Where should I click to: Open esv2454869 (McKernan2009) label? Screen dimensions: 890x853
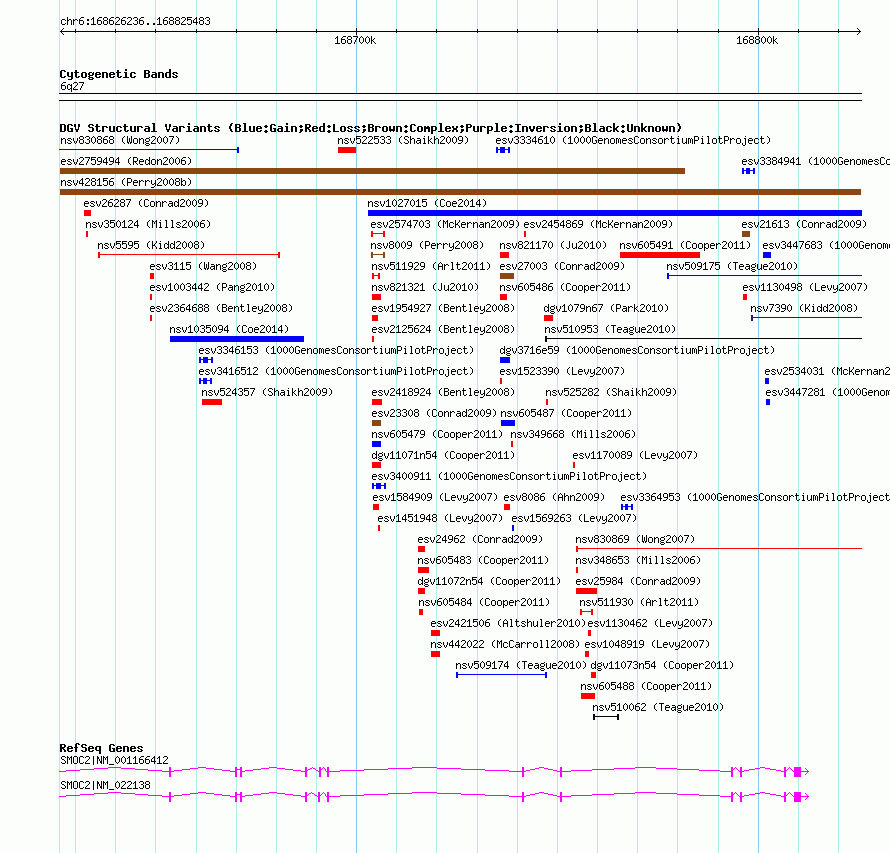(x=598, y=224)
